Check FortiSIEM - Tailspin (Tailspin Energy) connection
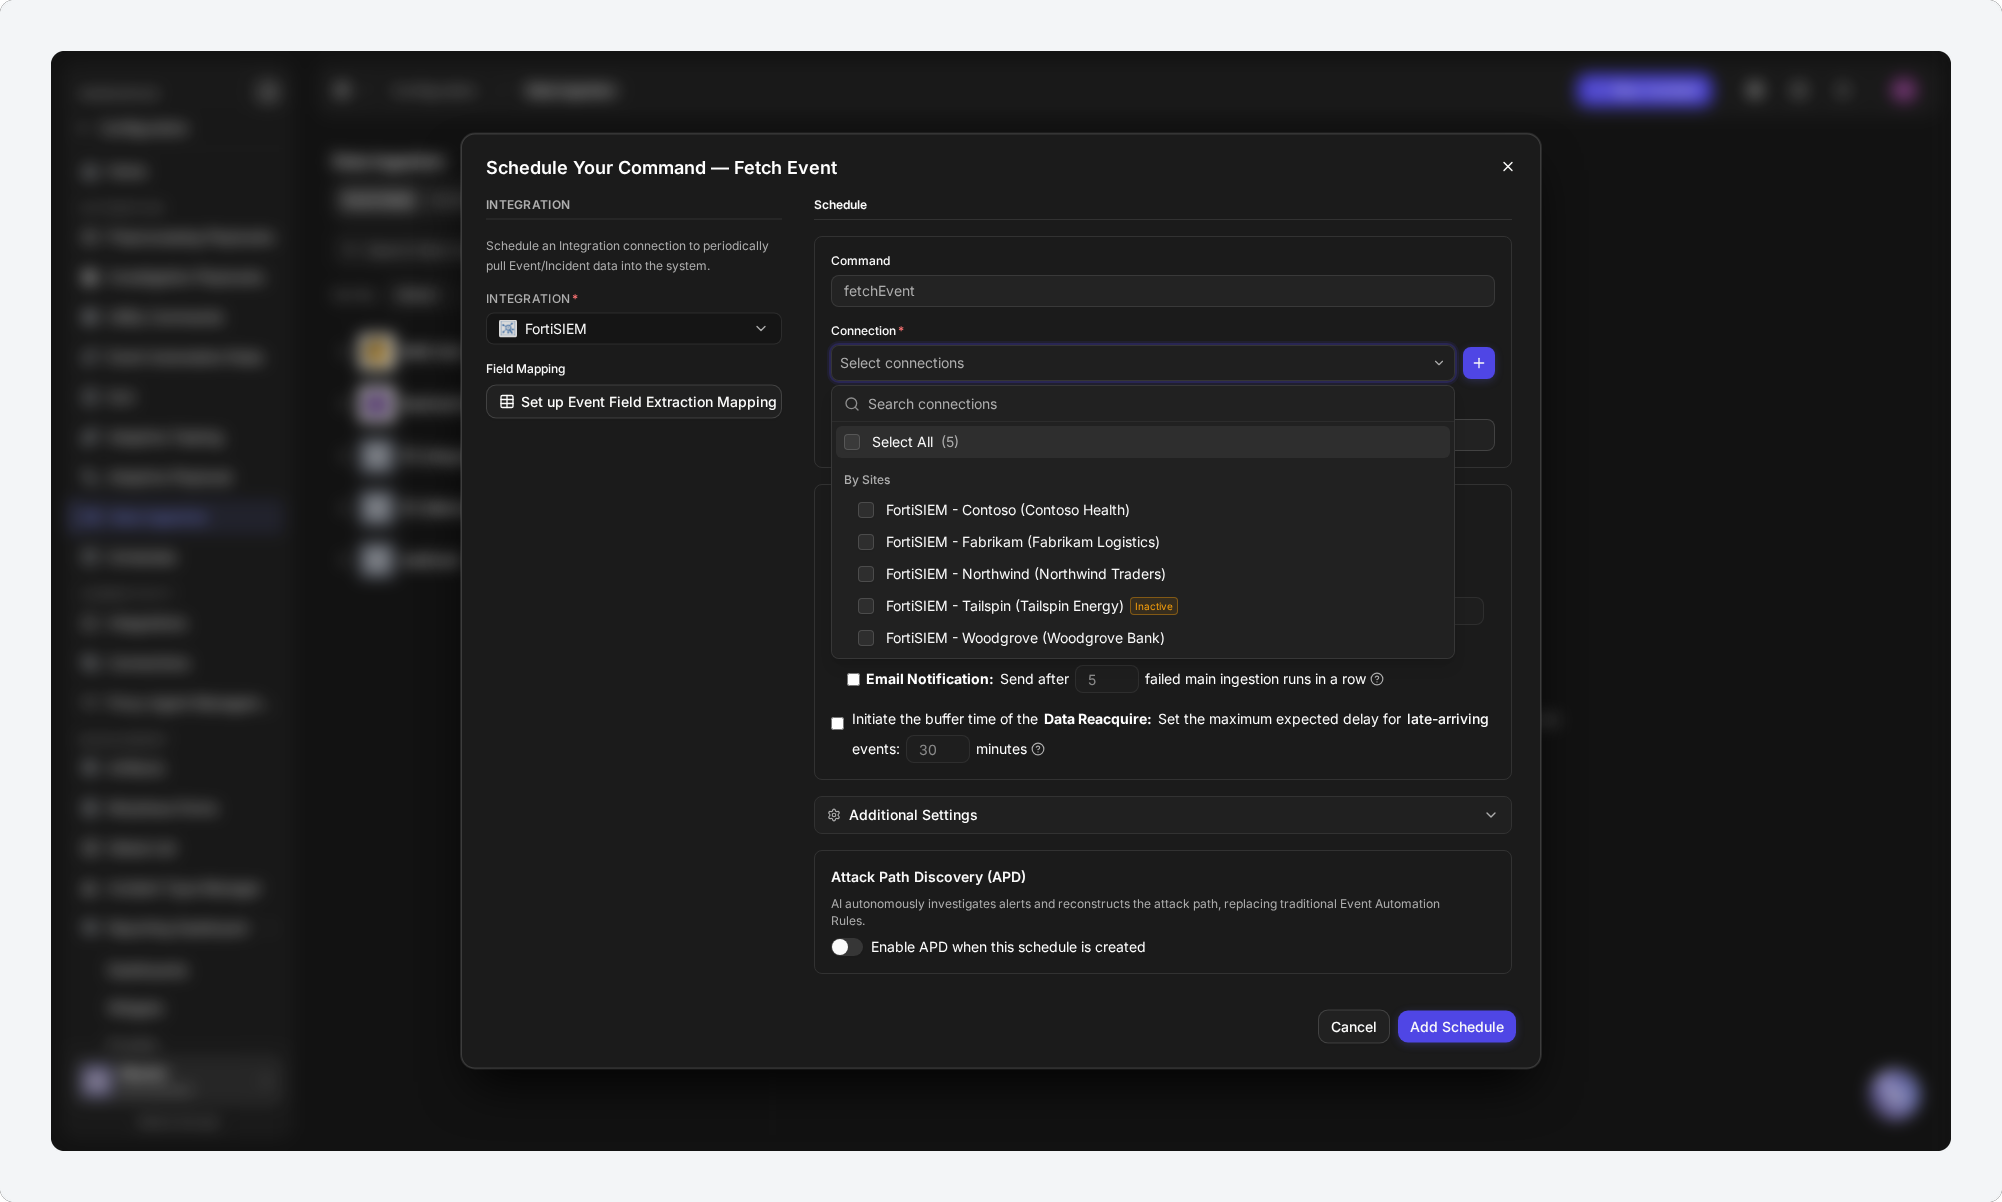2002x1202 pixels. (x=866, y=606)
